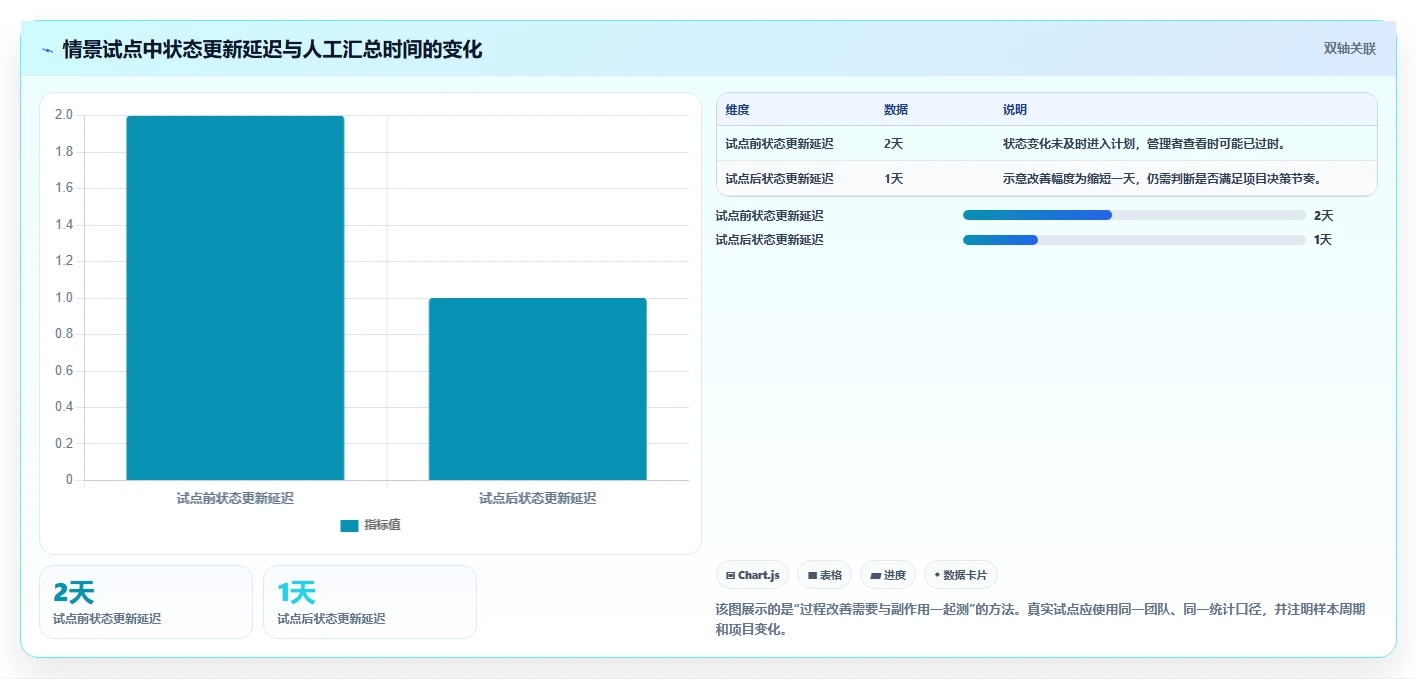Select table cell 试点后状态更新延迟
This screenshot has width=1417, height=679.
coord(780,179)
